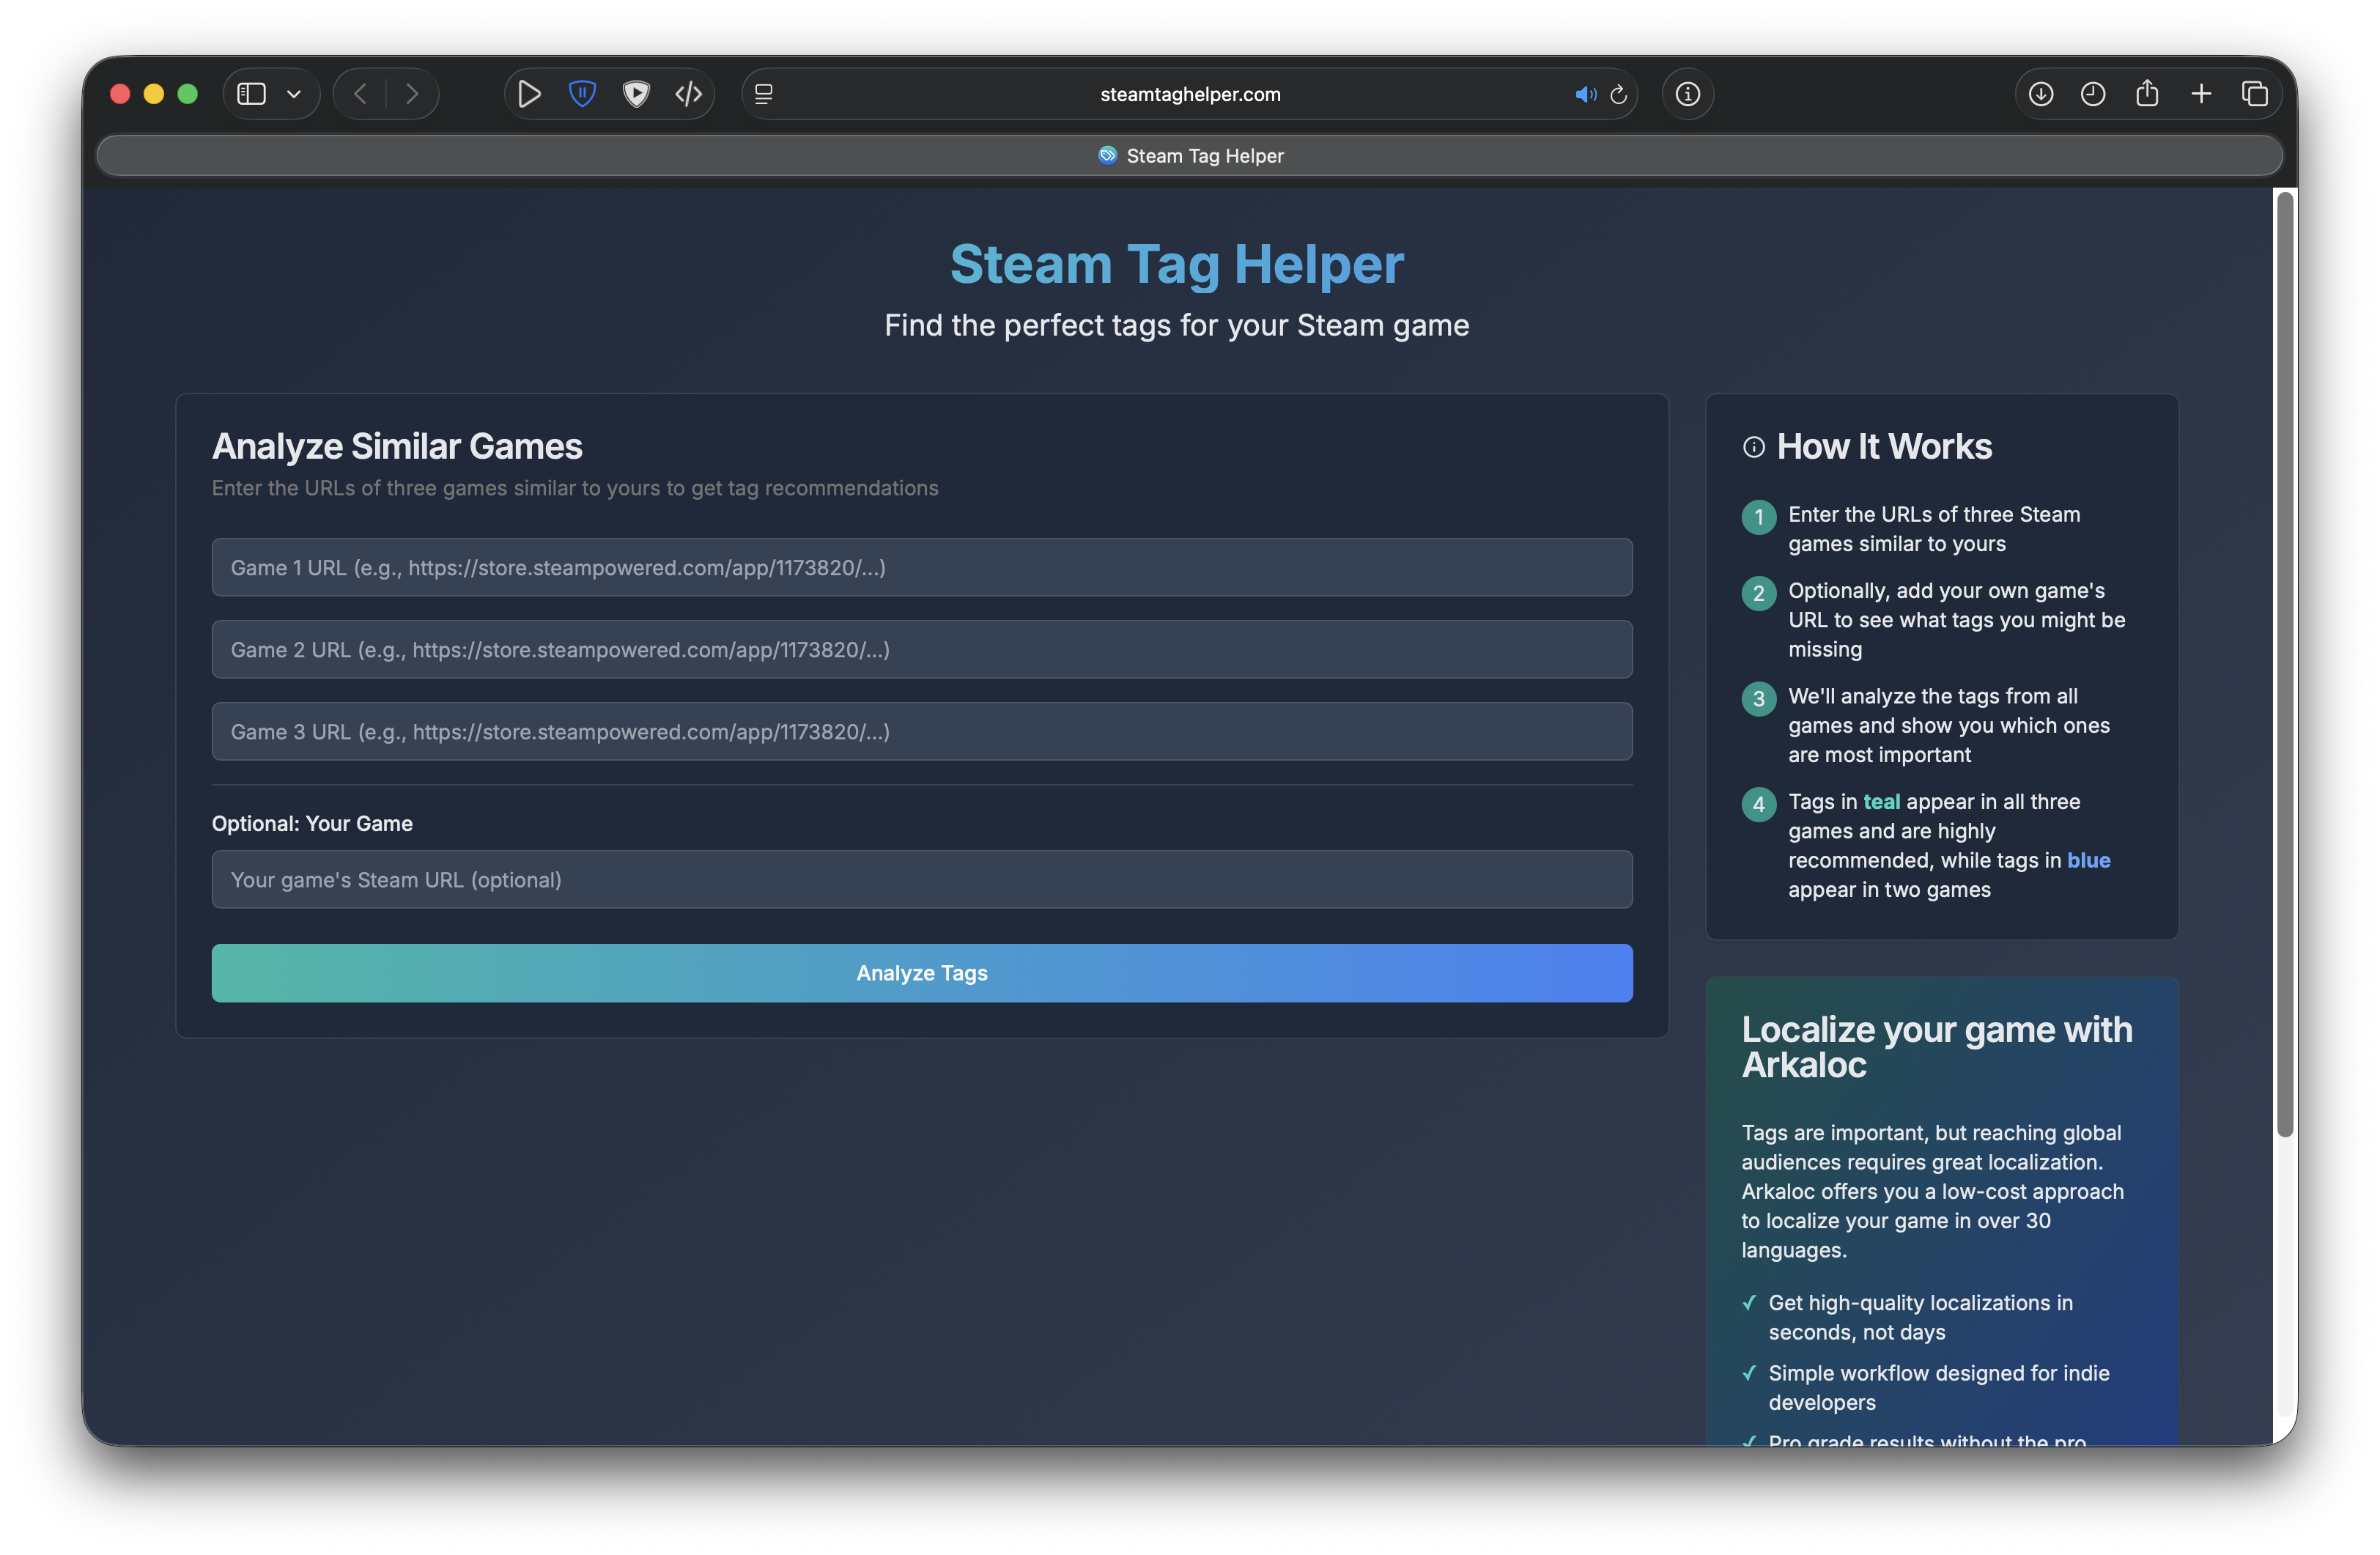Click the Steam Tag Helper heading
Image resolution: width=2380 pixels, height=1555 pixels.
[x=1177, y=265]
